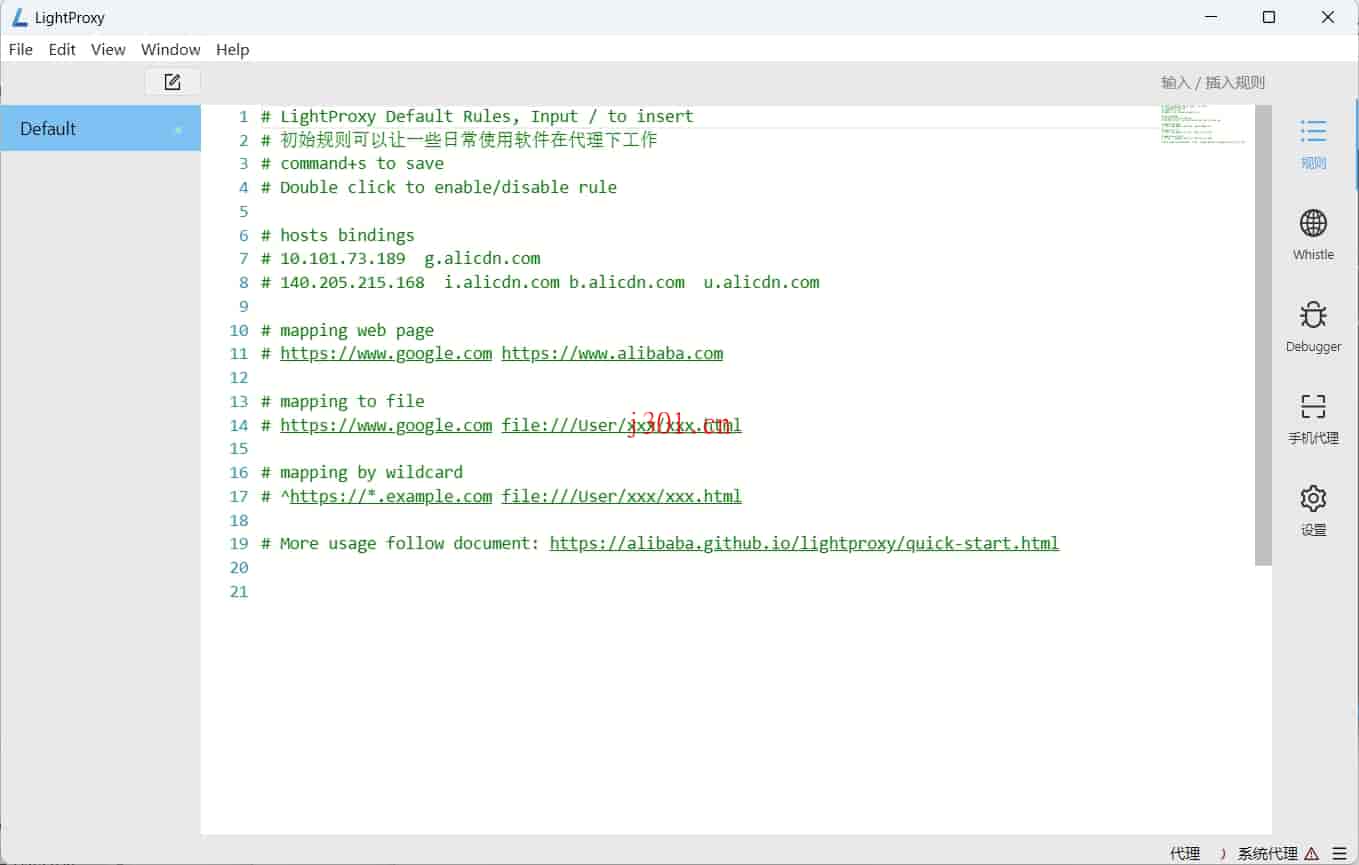Open the Help menu

(x=232, y=49)
